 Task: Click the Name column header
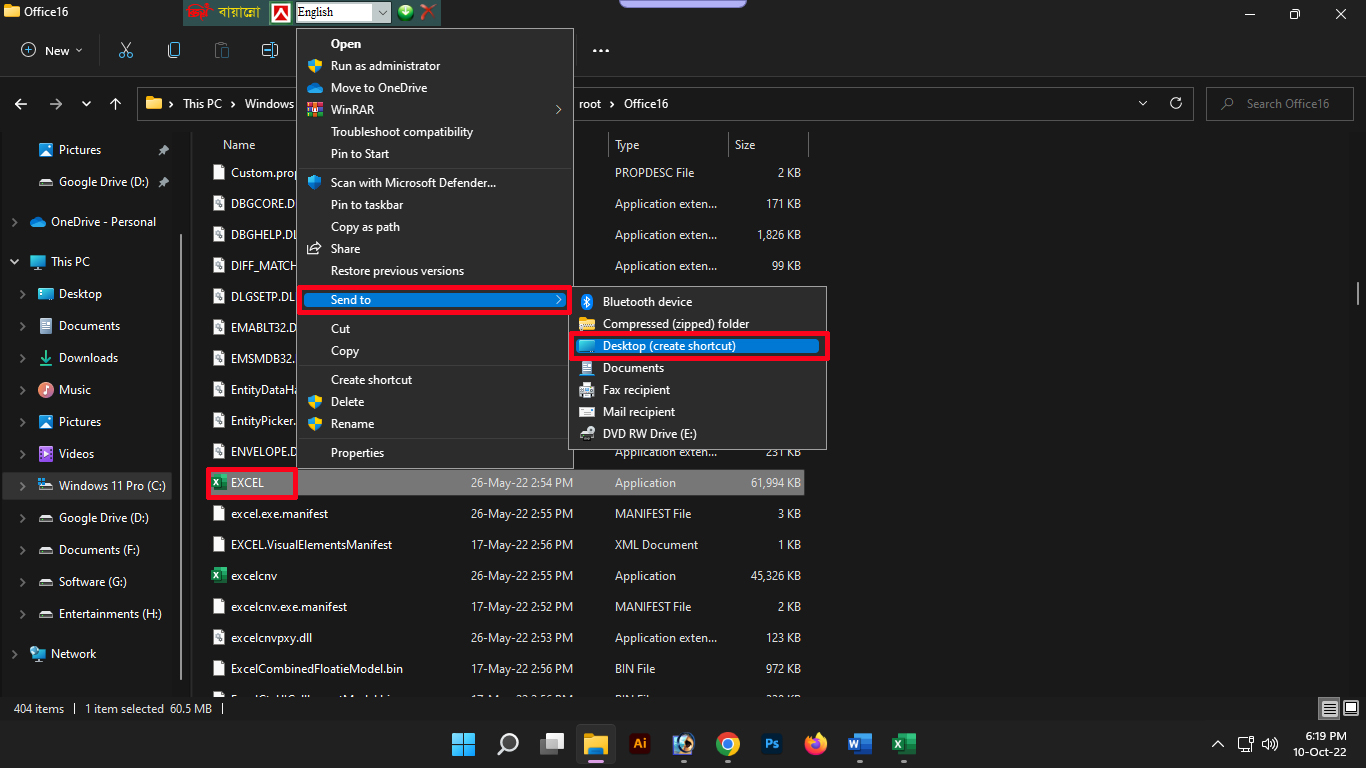[239, 145]
